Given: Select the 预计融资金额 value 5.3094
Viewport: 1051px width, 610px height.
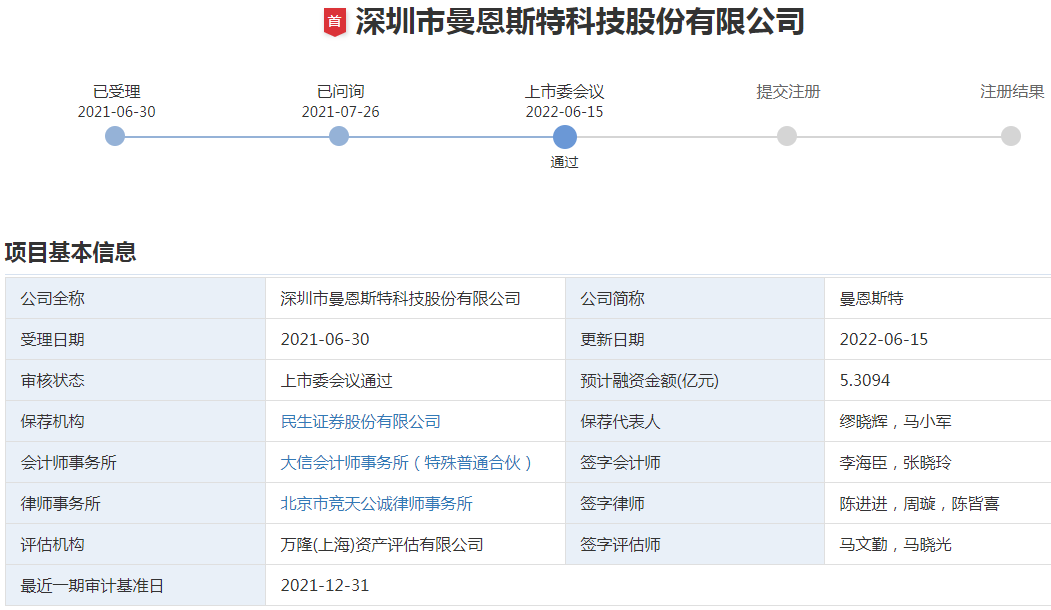Looking at the screenshot, I should [864, 379].
